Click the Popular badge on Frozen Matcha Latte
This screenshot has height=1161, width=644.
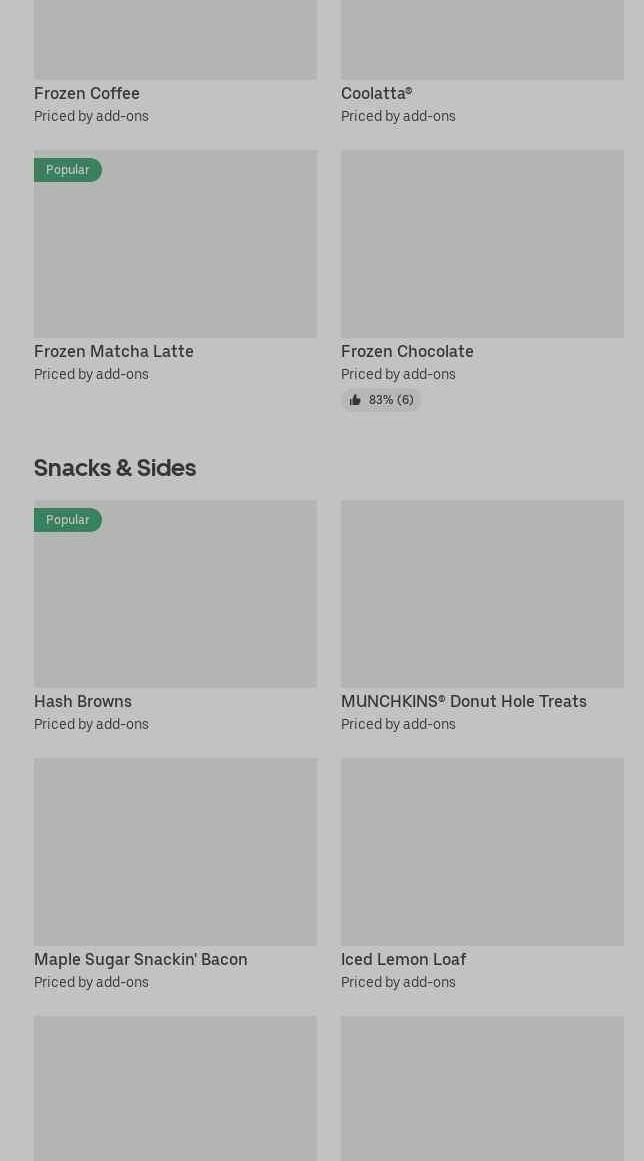[x=68, y=170]
